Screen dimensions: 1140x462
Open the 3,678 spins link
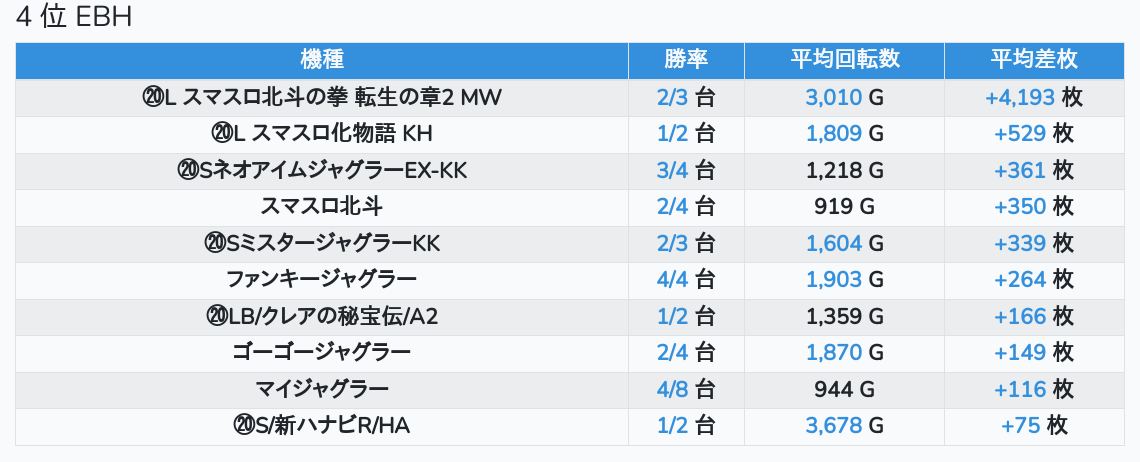pyautogui.click(x=833, y=426)
